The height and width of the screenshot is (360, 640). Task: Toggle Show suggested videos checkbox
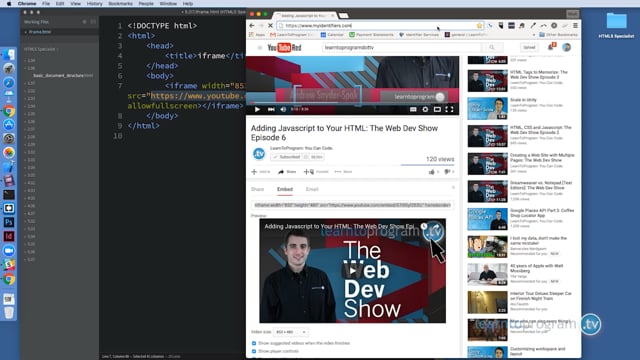(x=254, y=343)
